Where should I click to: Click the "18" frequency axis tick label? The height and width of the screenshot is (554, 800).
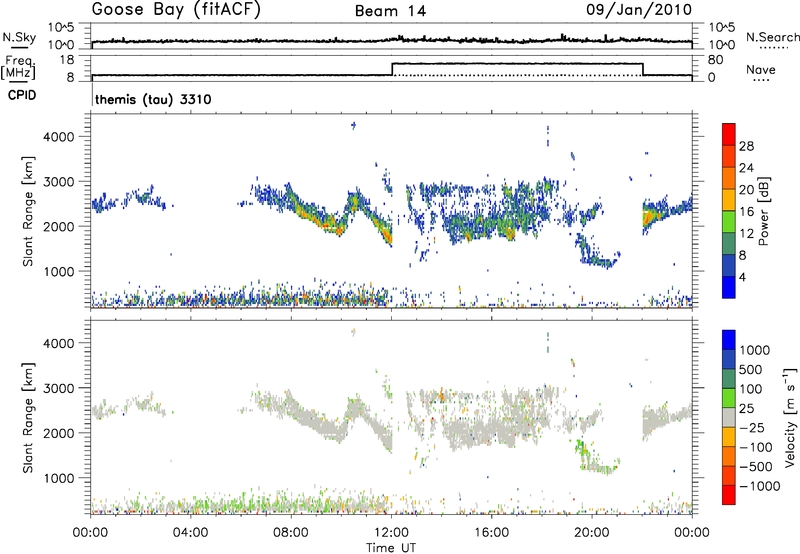tap(67, 60)
